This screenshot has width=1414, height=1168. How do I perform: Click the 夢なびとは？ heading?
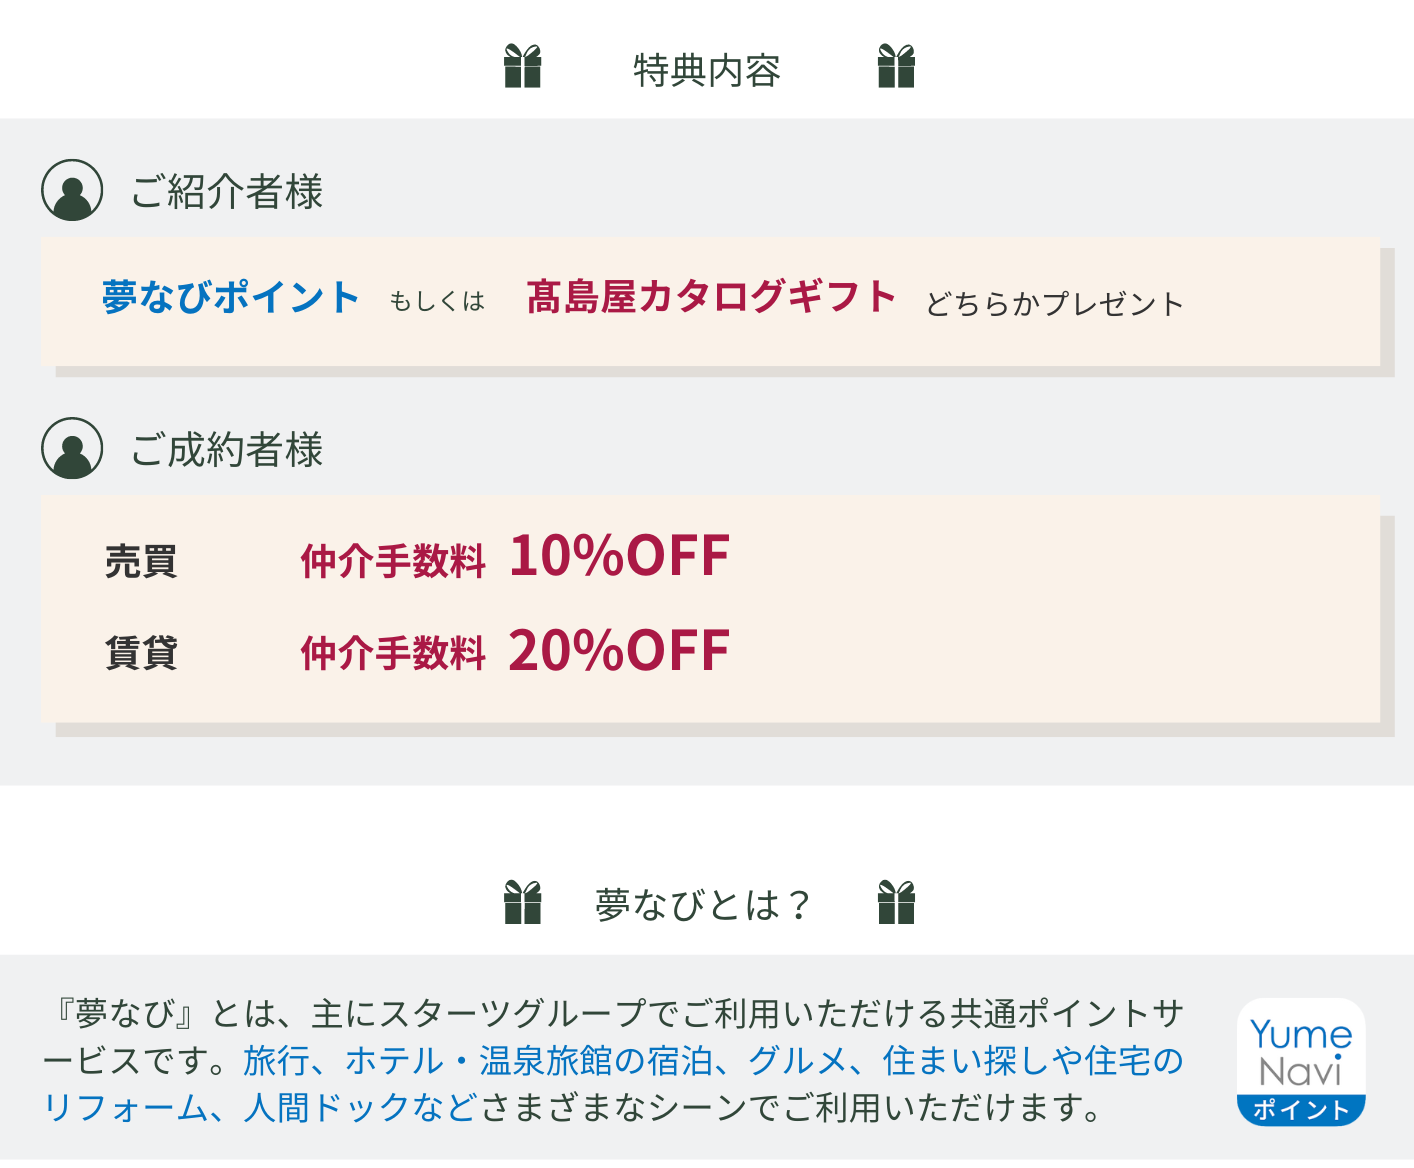[703, 905]
